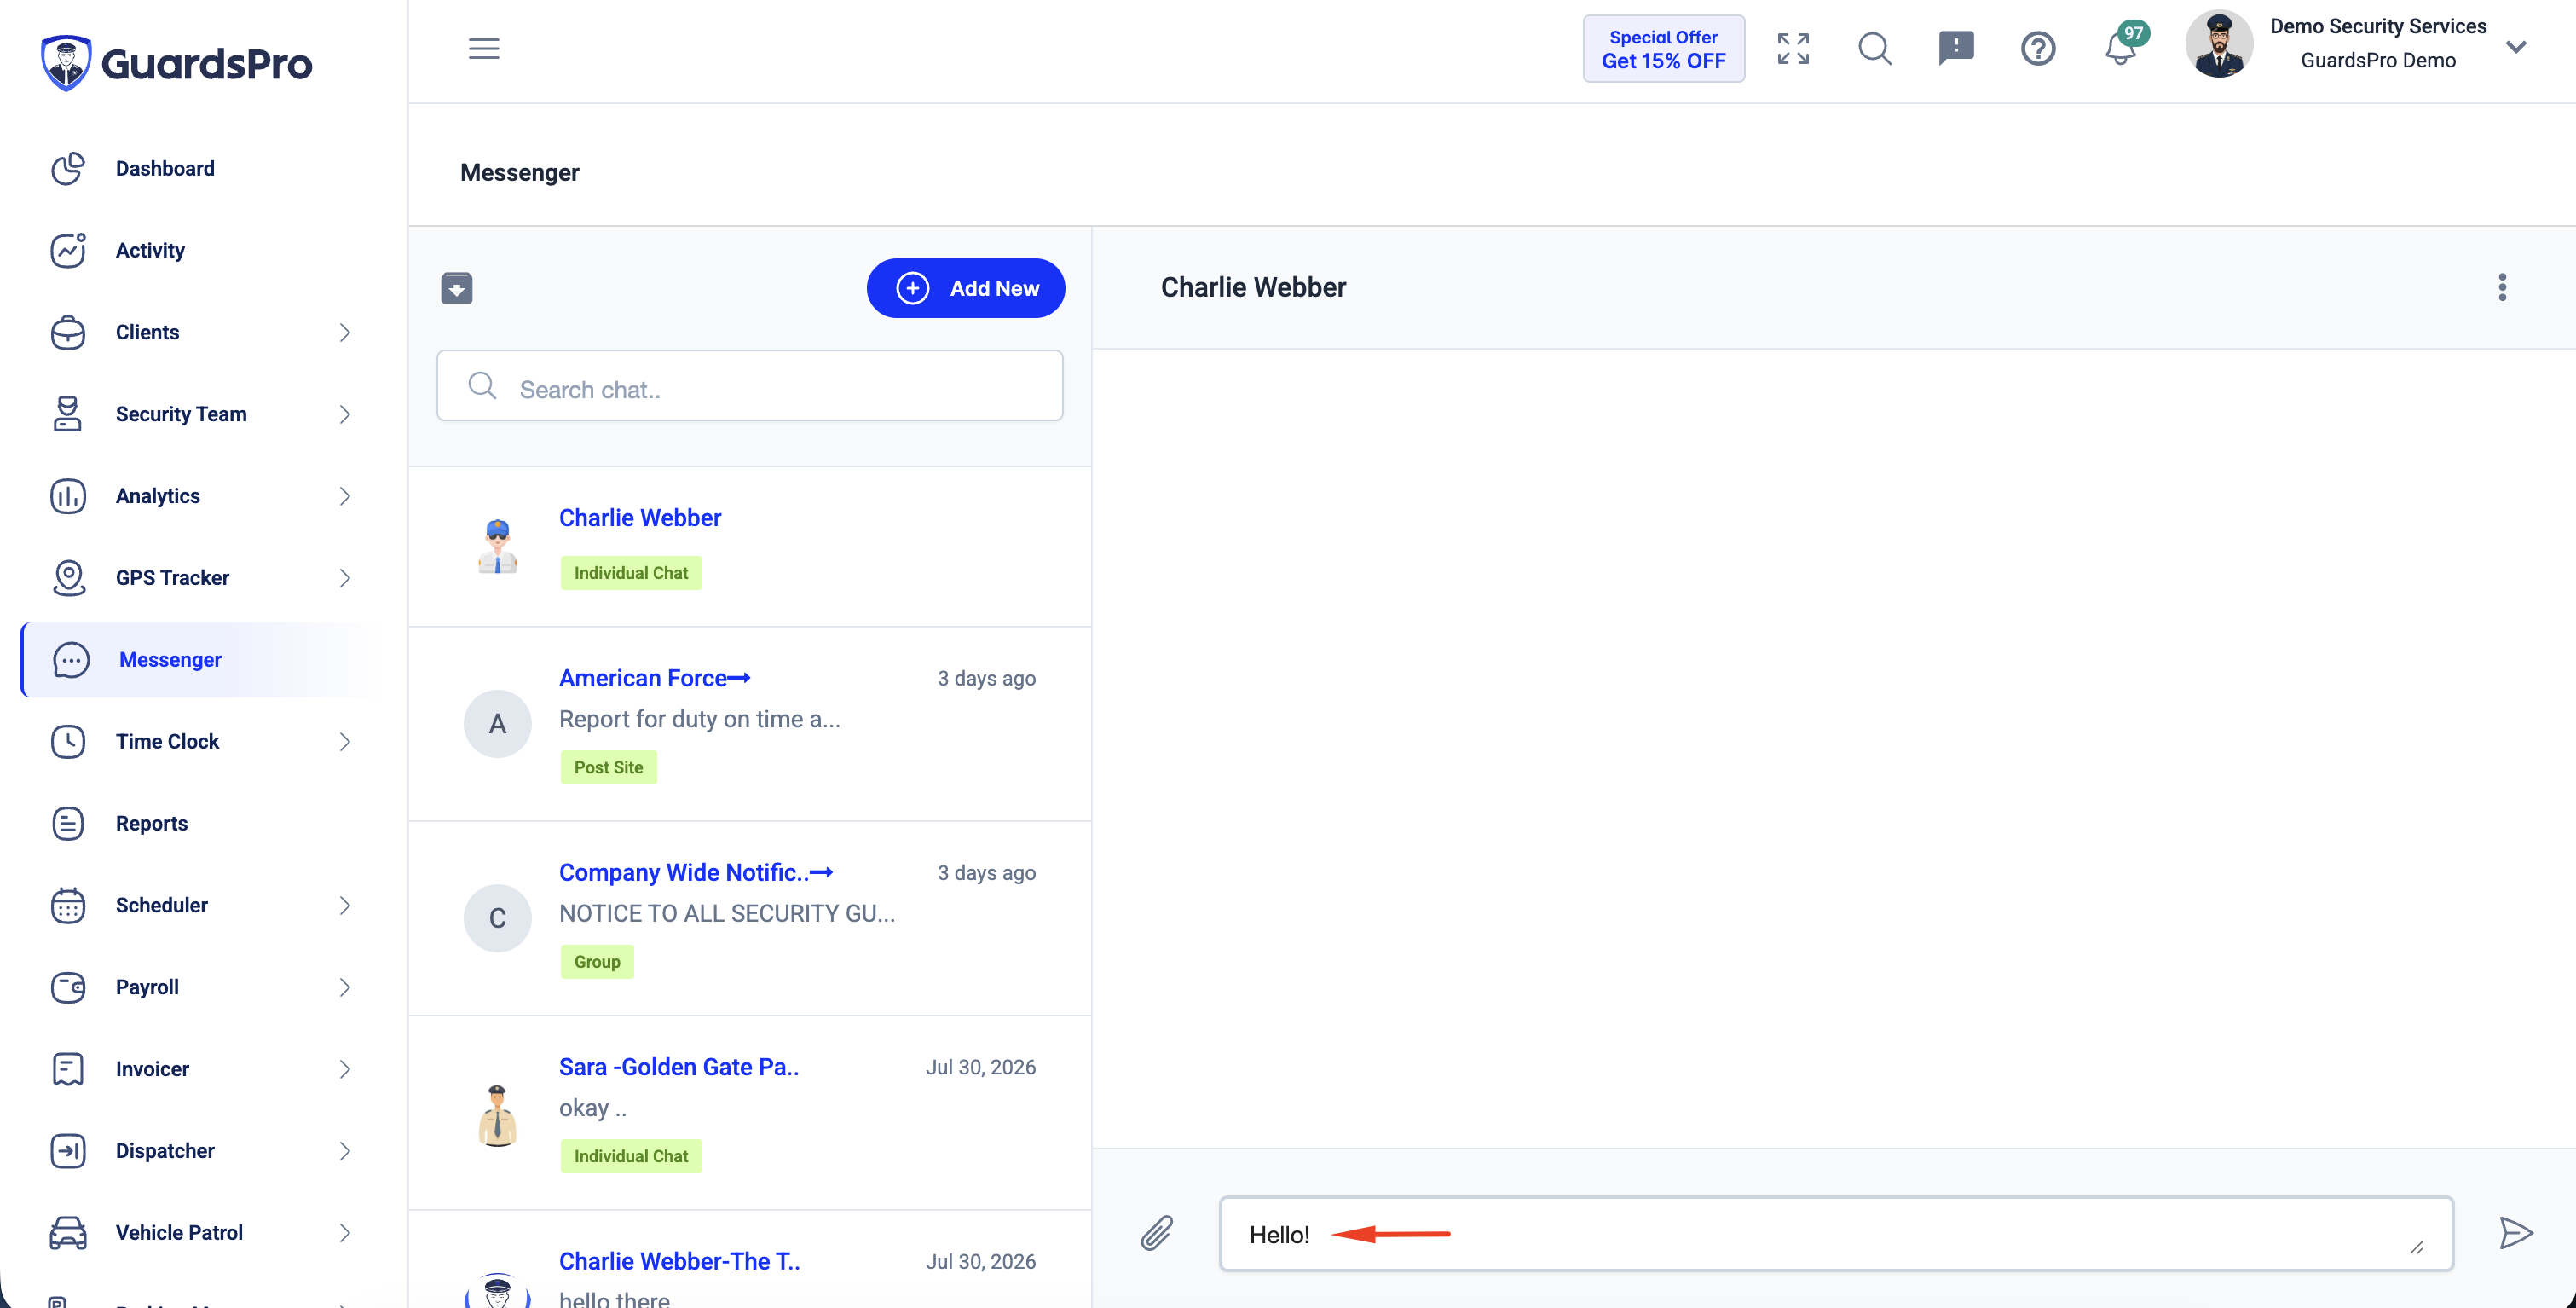The width and height of the screenshot is (2576, 1308).
Task: Click the Jul 30, 2026 date on Sara chat
Action: click(x=981, y=1067)
